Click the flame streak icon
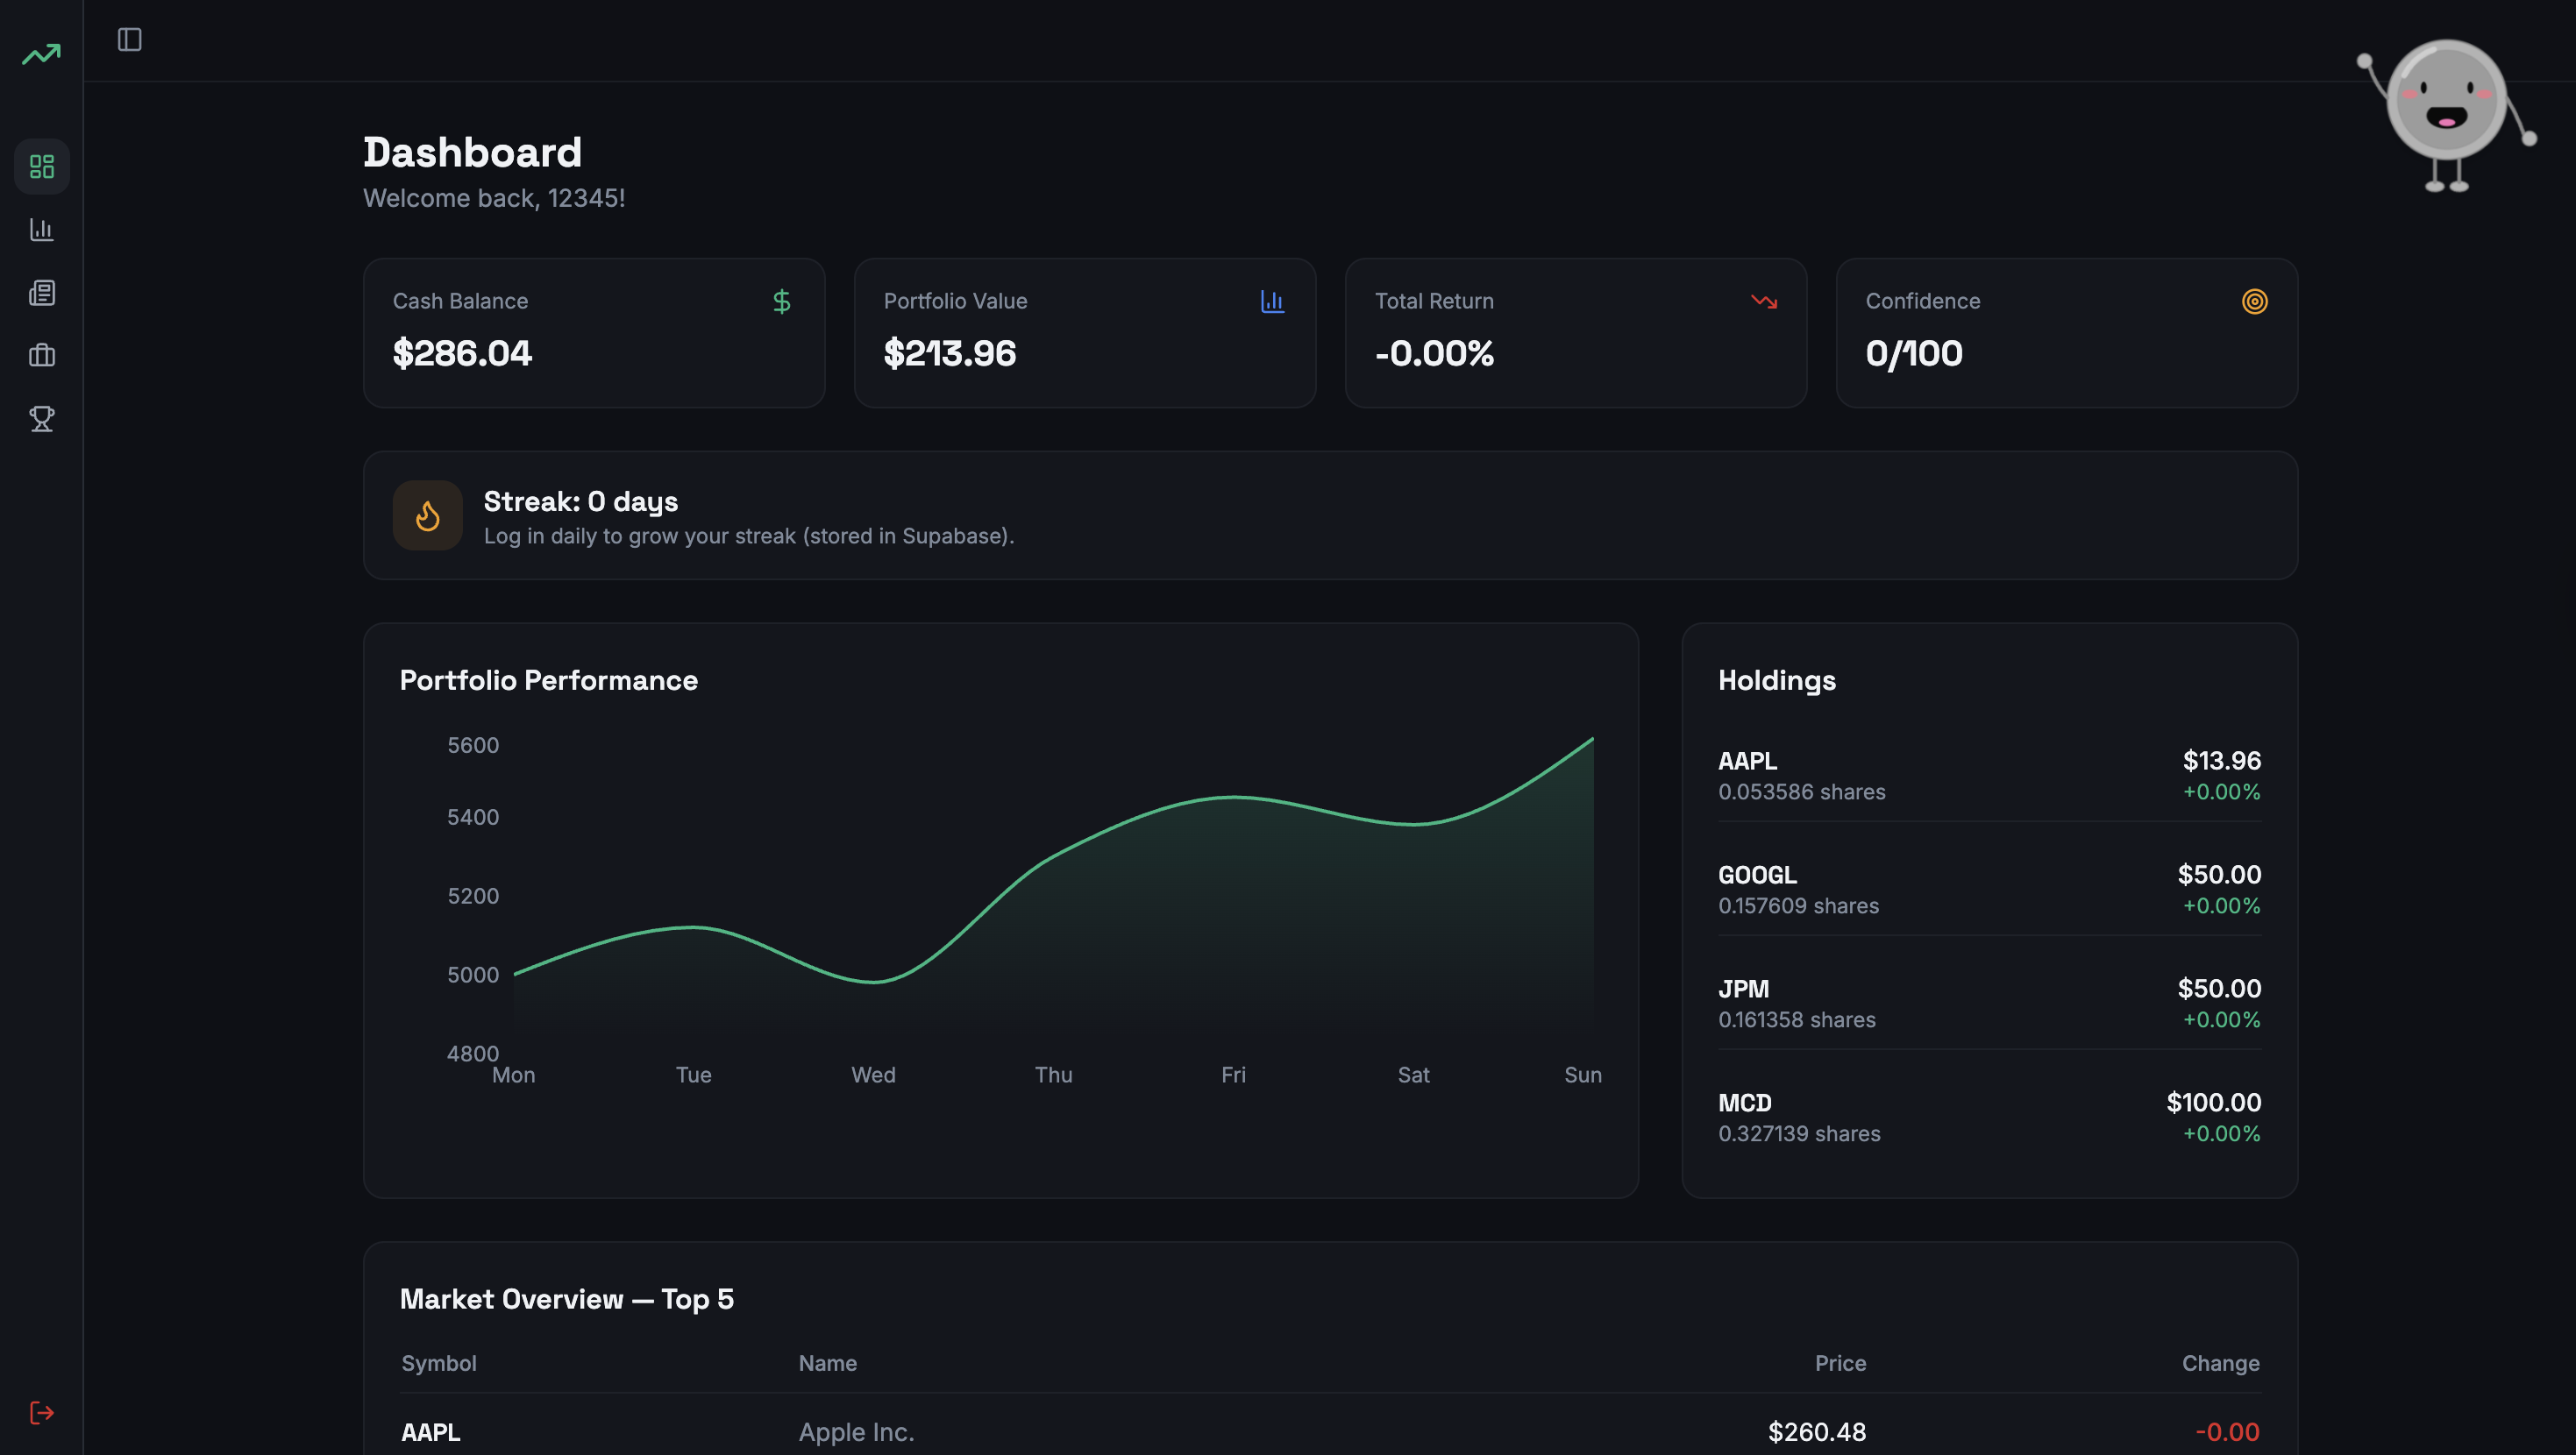Screen dimensions: 2576x1455 pos(428,516)
